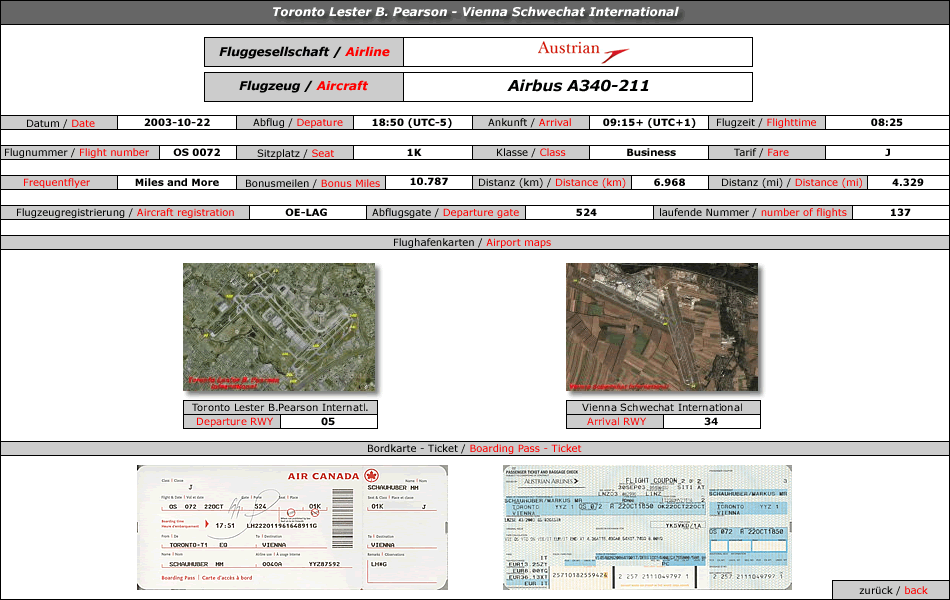Click the page title Toronto - Vienna banner
The width and height of the screenshot is (950, 600).
point(475,12)
